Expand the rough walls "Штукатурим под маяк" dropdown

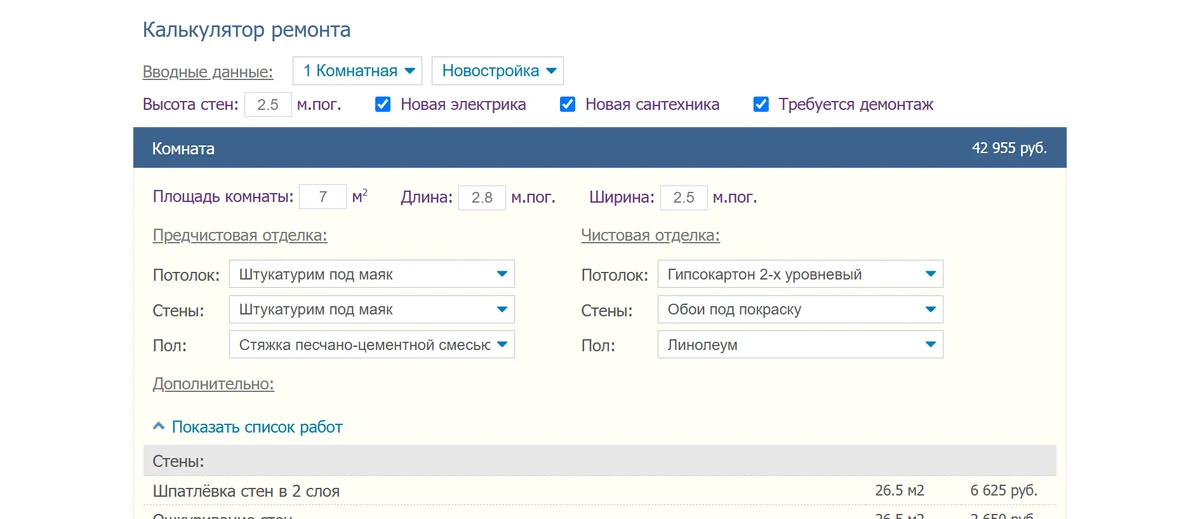tap(372, 310)
